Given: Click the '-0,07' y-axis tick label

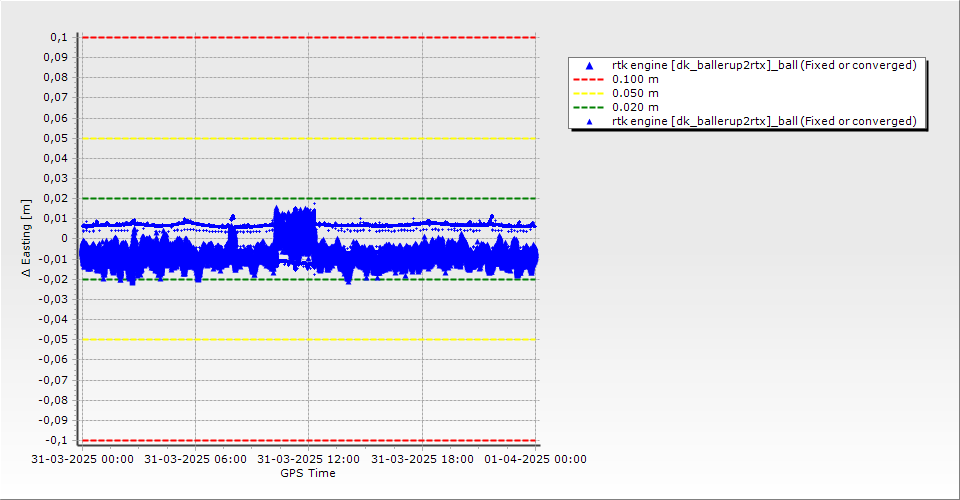Looking at the screenshot, I should point(54,380).
